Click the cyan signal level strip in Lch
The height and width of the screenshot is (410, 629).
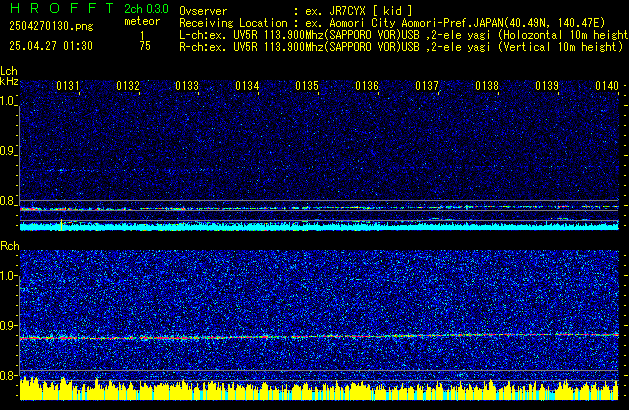[319, 226]
